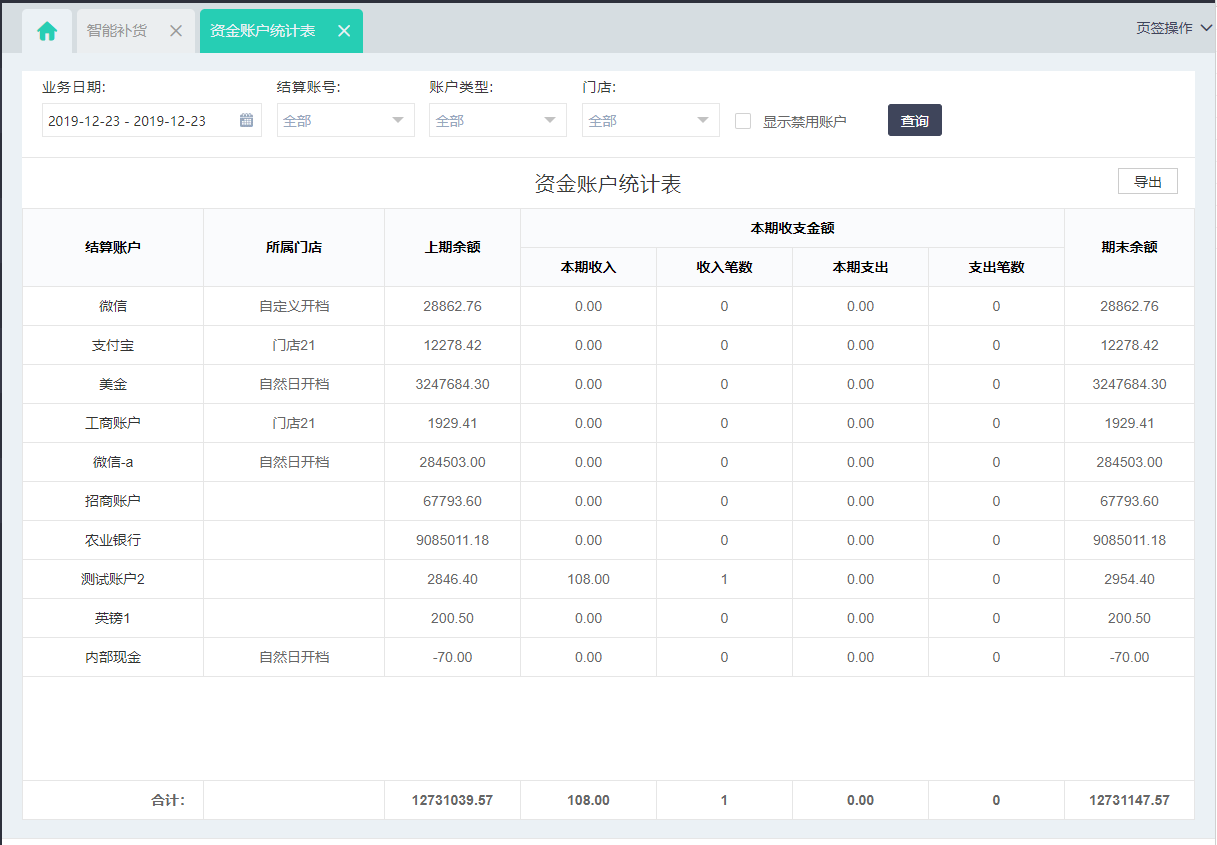The image size is (1217, 845).
Task: Select the 微信-a account cell
Action: (x=113, y=462)
